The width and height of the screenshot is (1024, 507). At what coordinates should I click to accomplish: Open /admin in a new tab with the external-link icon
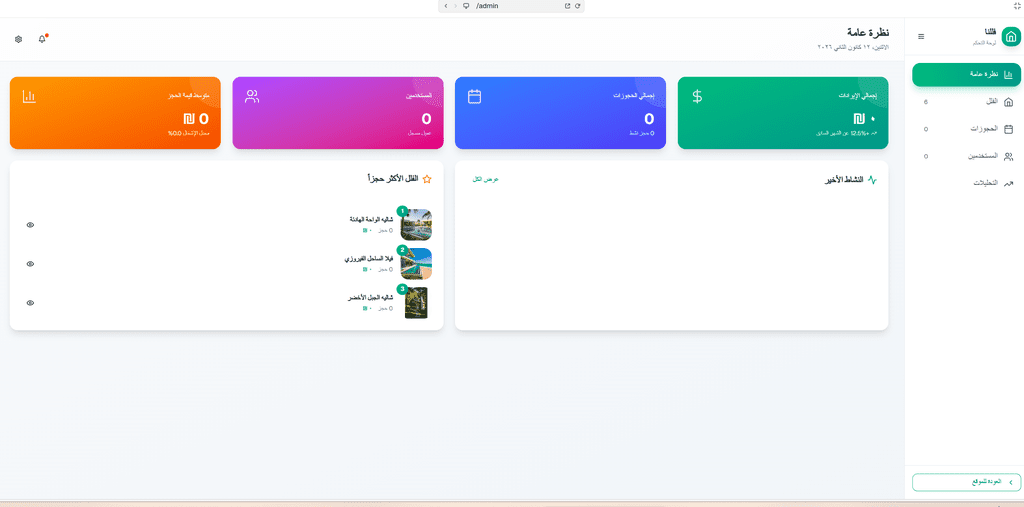(568, 6)
